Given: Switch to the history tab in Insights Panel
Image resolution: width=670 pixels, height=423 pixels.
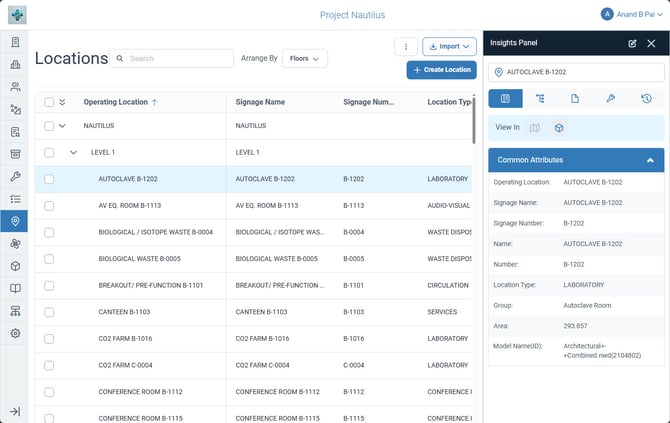Looking at the screenshot, I should click(x=646, y=99).
